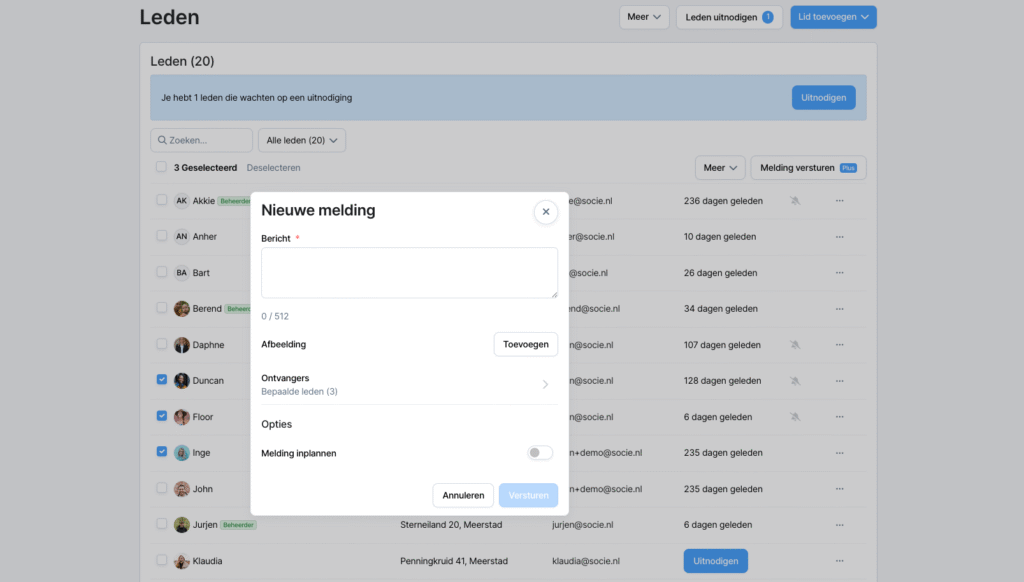The width and height of the screenshot is (1024, 582).
Task: Close the Nieuwe melding dialog
Action: (x=545, y=211)
